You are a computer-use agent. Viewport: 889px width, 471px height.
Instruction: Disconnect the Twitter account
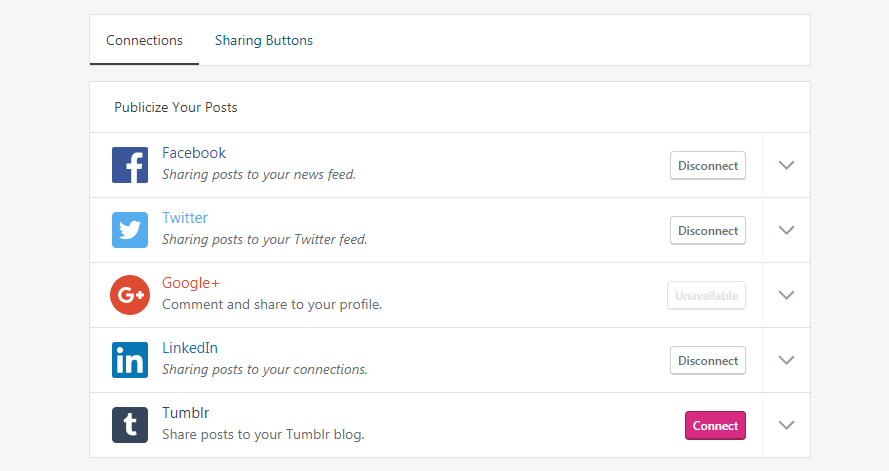pos(707,230)
